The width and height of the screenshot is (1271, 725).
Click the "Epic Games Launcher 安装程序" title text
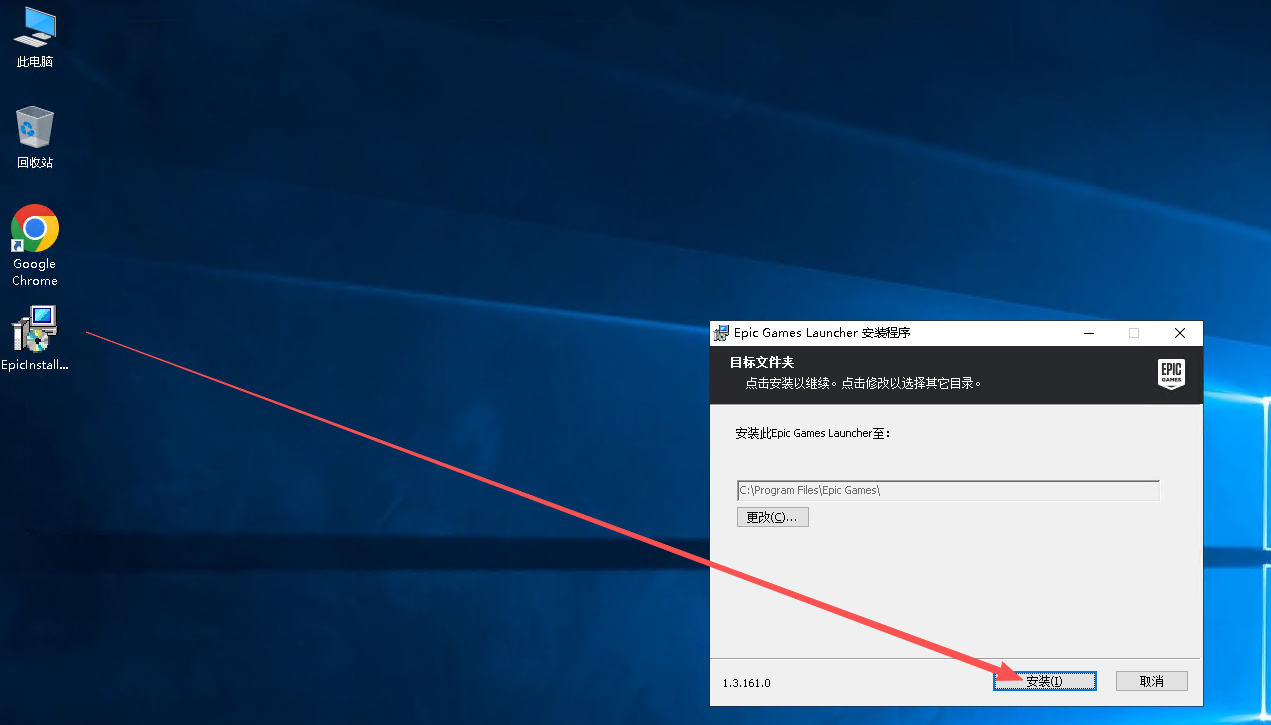[822, 333]
